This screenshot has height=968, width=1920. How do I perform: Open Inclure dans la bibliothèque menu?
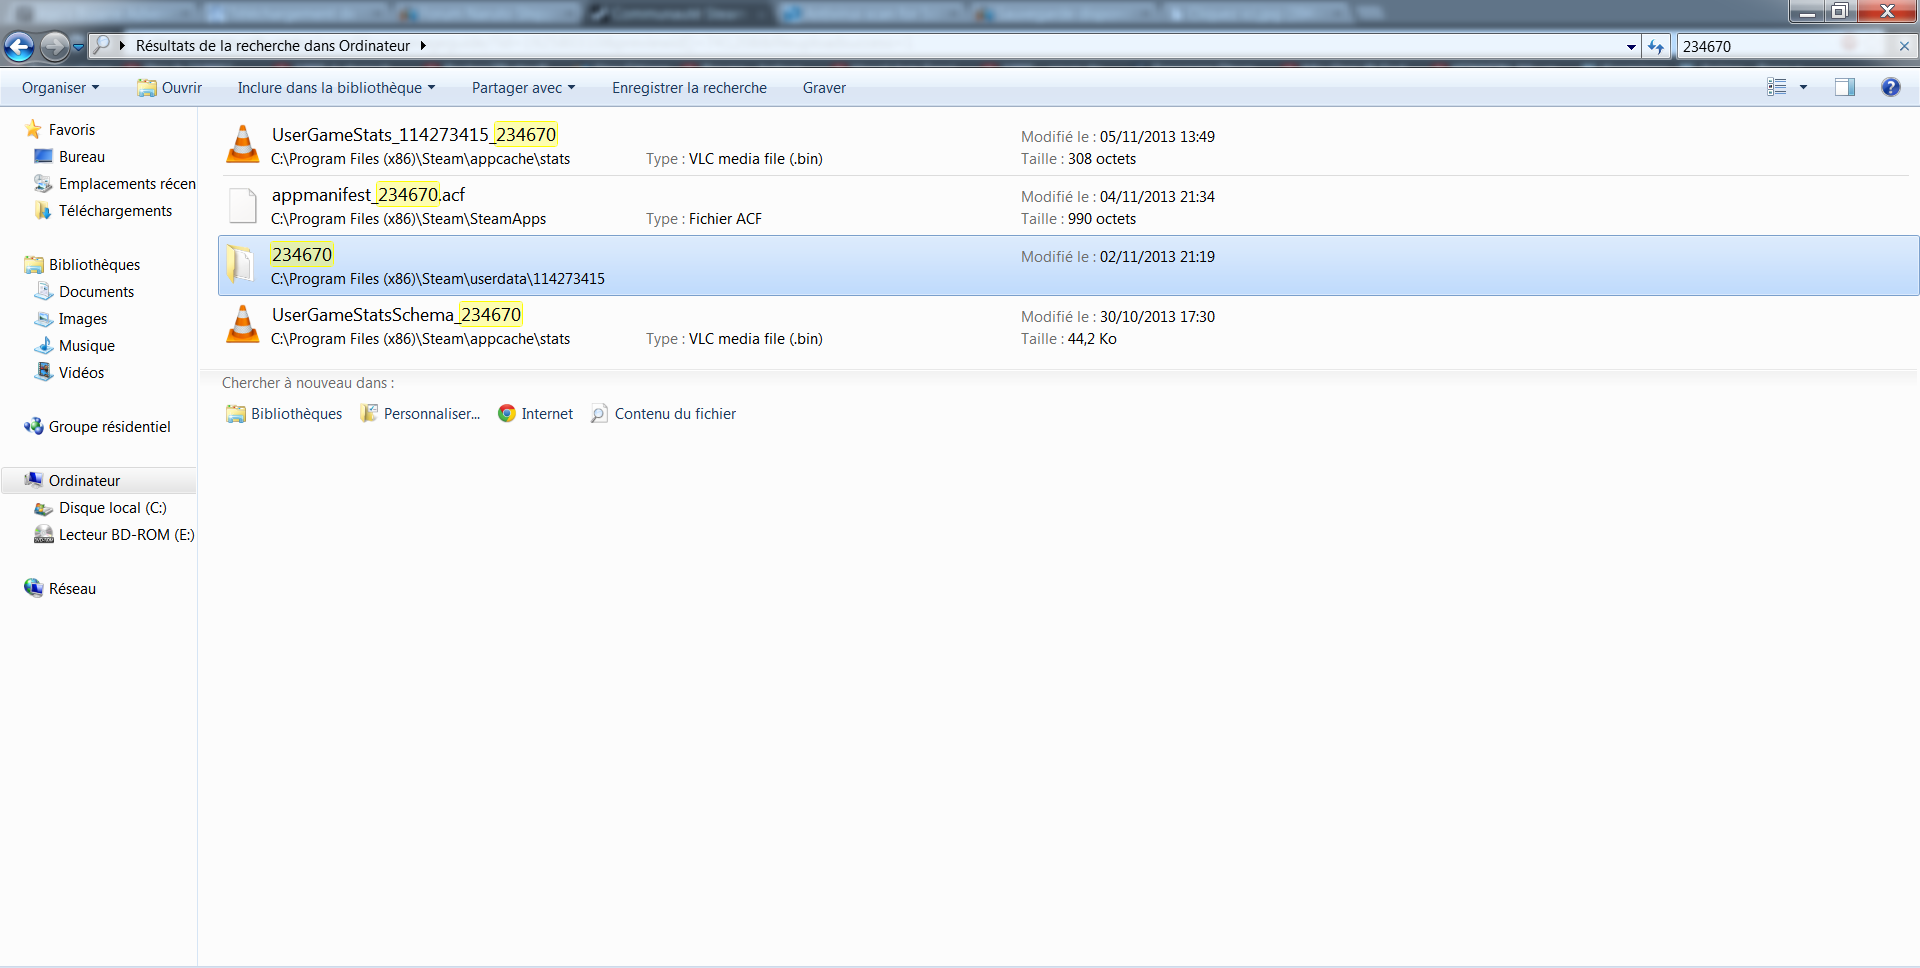click(336, 88)
